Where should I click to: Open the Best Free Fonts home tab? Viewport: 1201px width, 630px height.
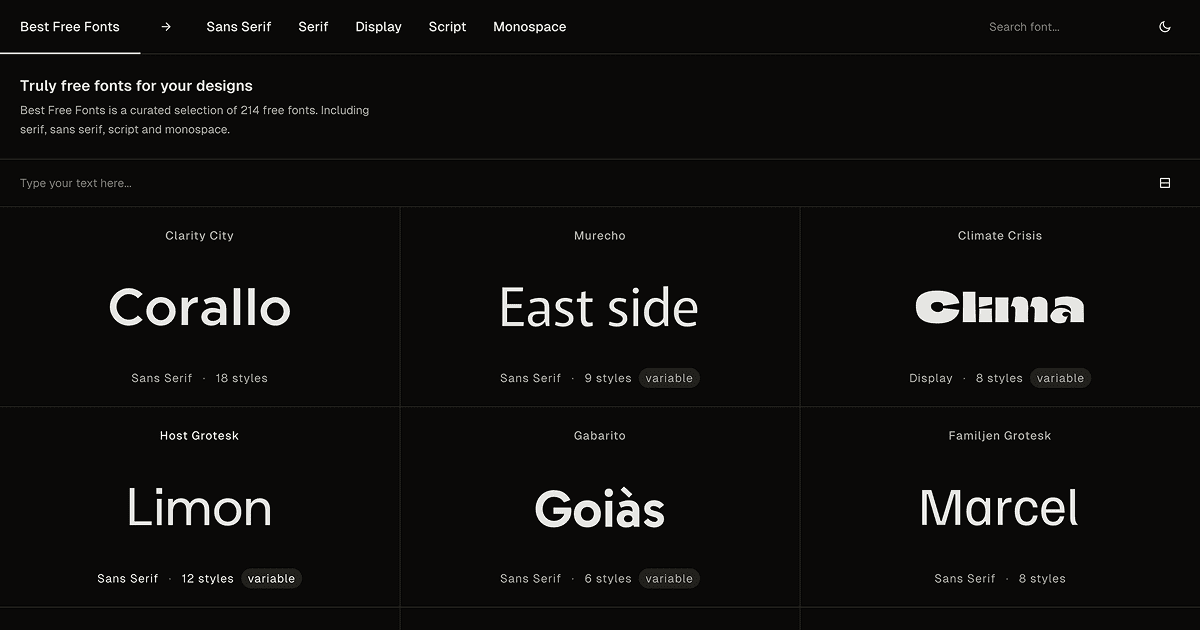[70, 27]
